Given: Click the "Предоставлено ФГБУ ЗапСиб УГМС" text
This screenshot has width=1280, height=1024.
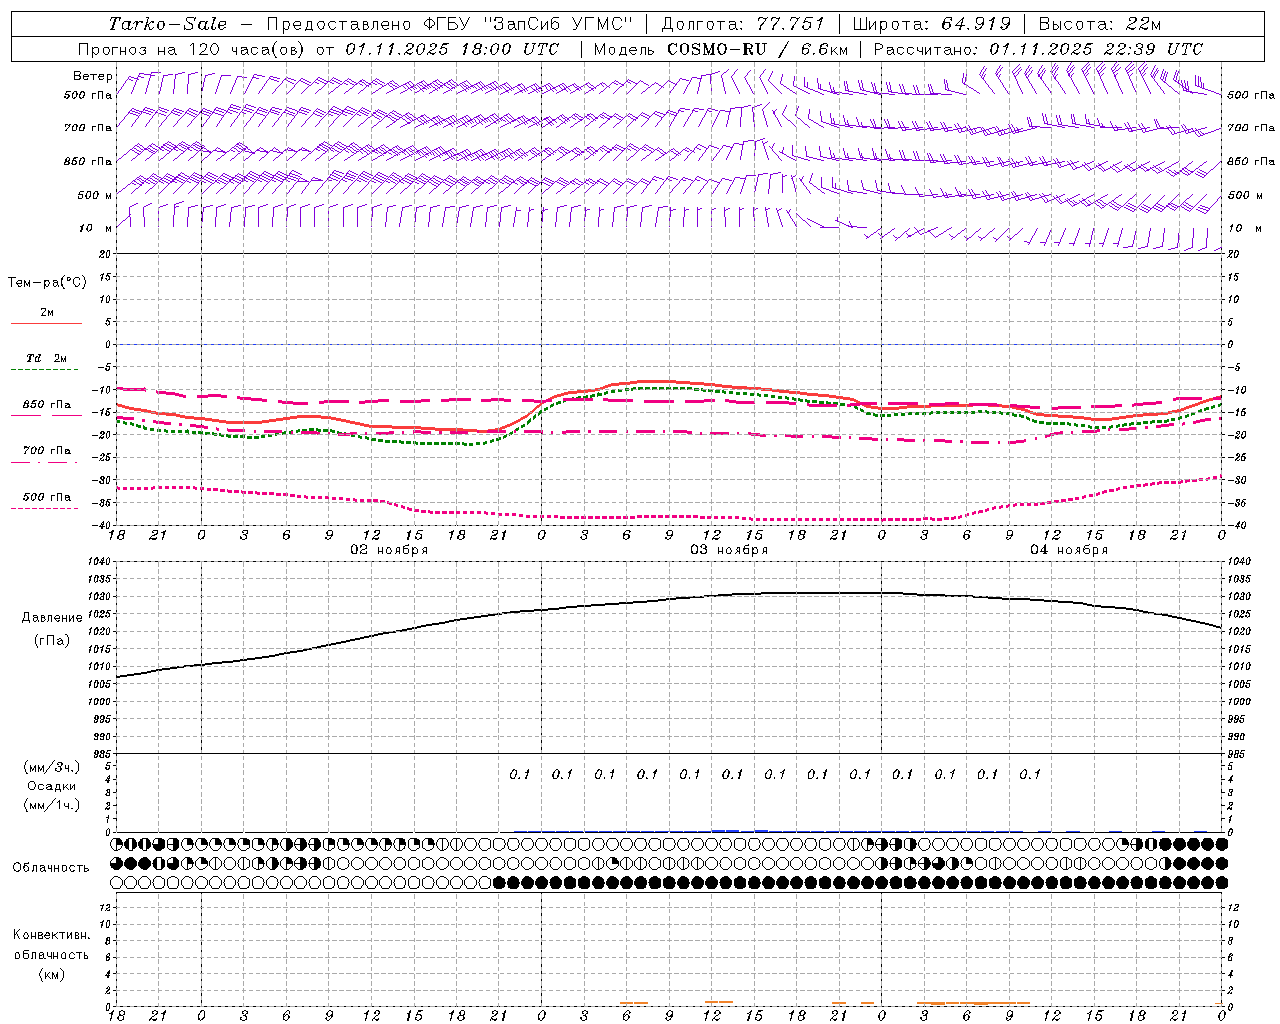Looking at the screenshot, I should coord(450,24).
